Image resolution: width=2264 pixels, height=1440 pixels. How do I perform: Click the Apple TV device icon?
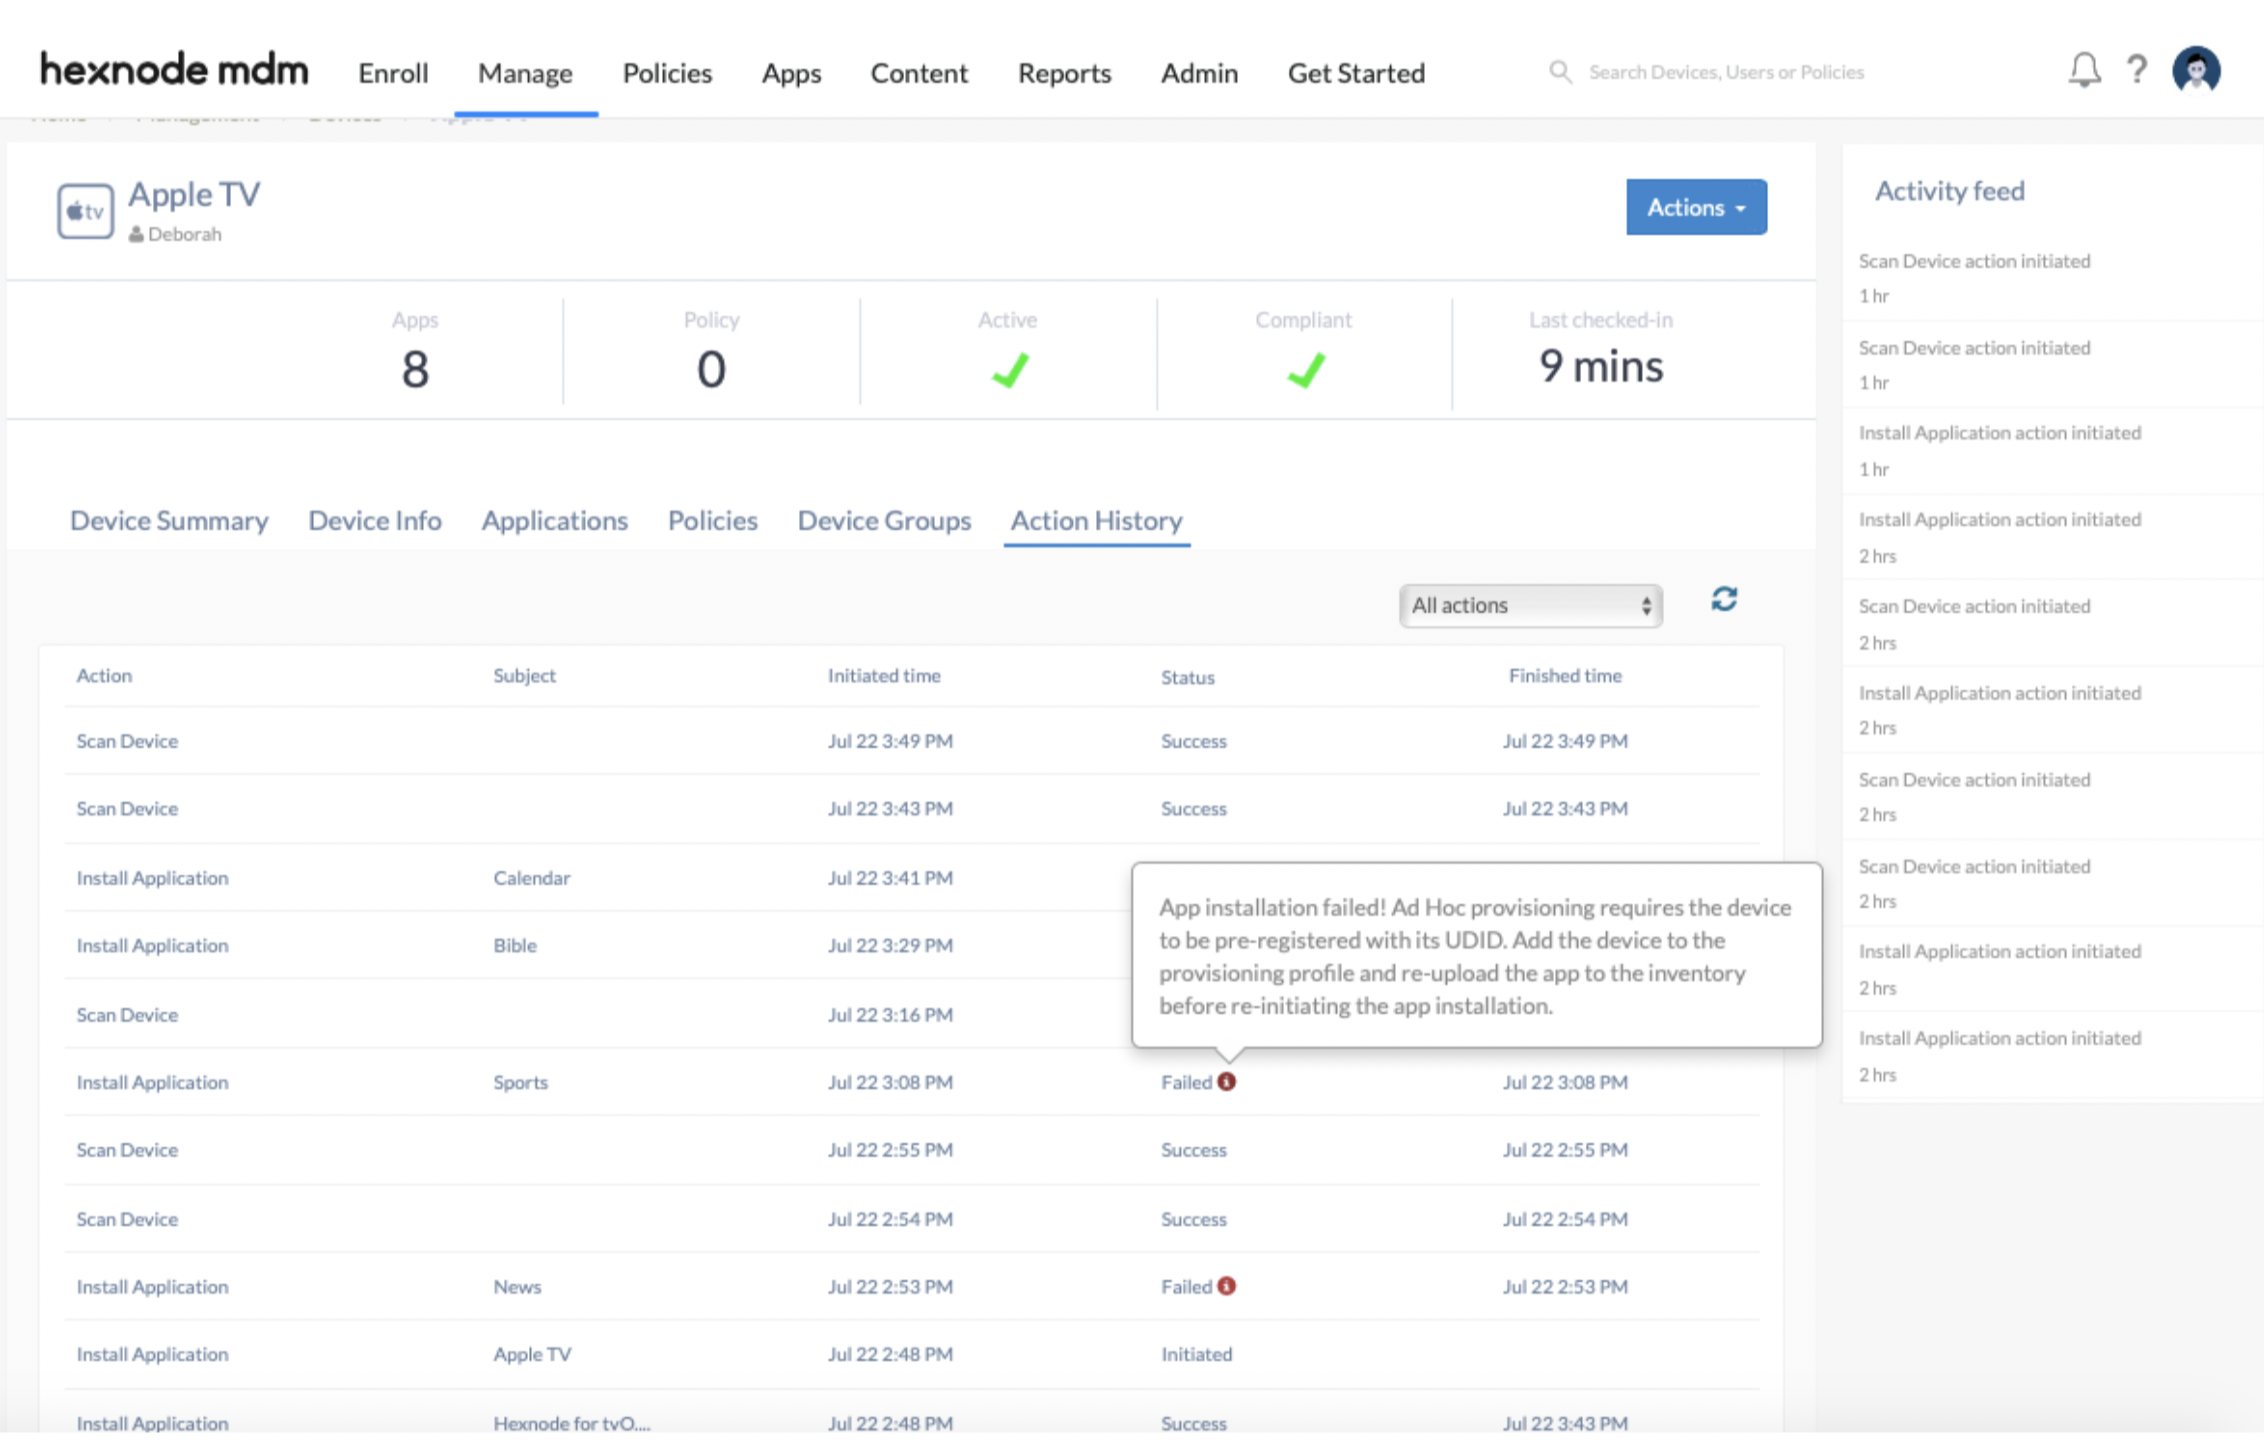[x=85, y=211]
